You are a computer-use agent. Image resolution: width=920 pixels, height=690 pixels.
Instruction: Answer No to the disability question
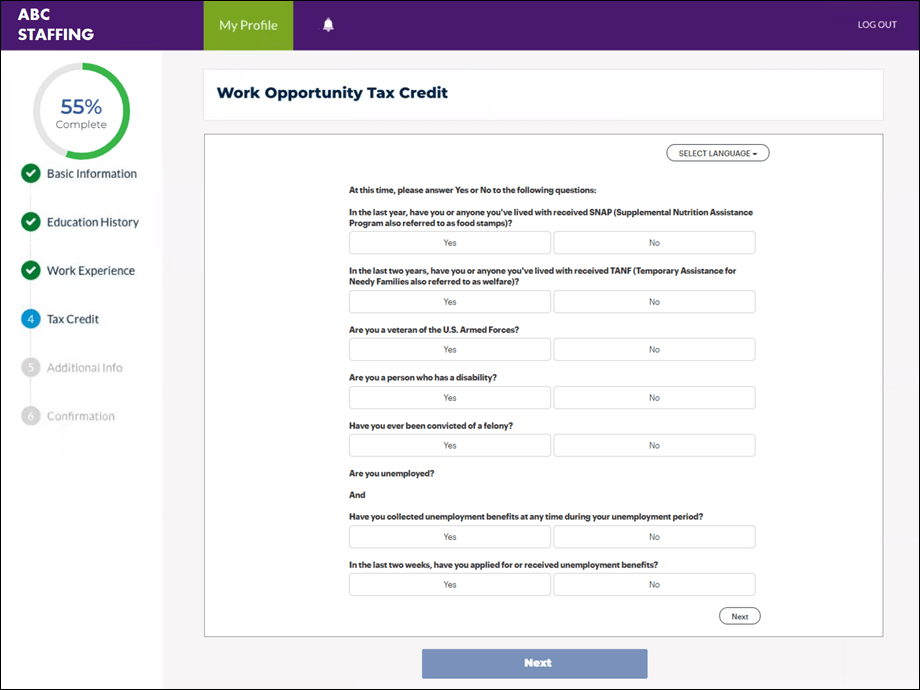(654, 398)
